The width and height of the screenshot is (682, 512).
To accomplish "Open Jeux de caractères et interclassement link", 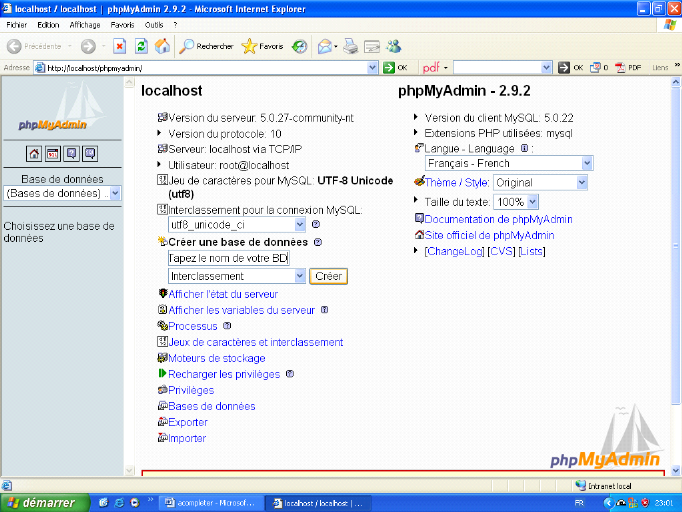I will (x=256, y=342).
